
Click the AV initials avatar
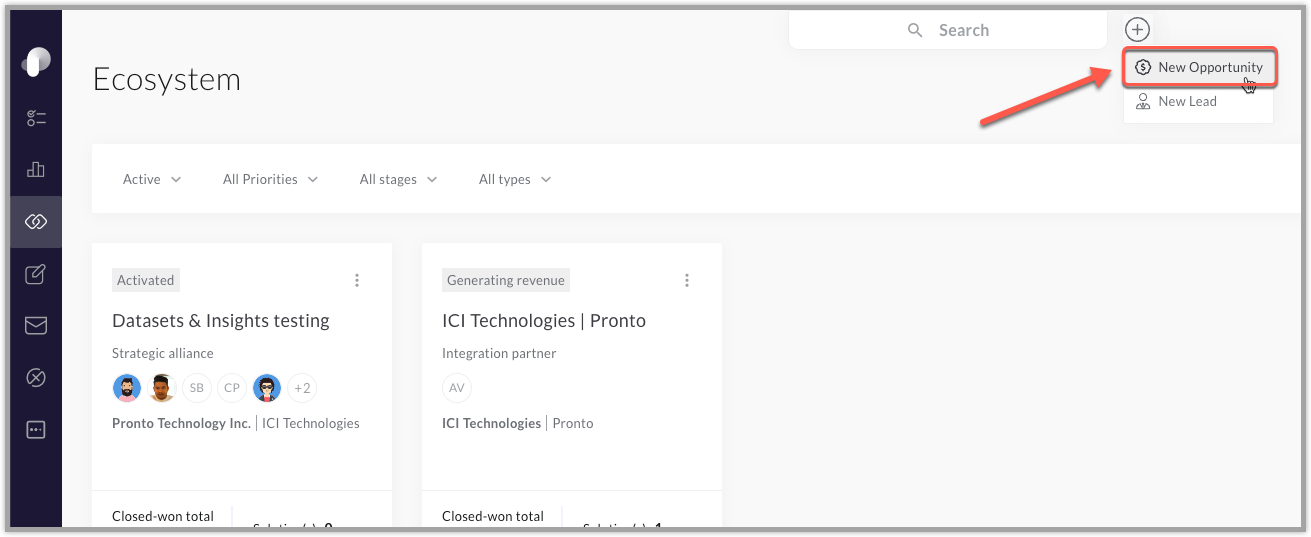(457, 388)
